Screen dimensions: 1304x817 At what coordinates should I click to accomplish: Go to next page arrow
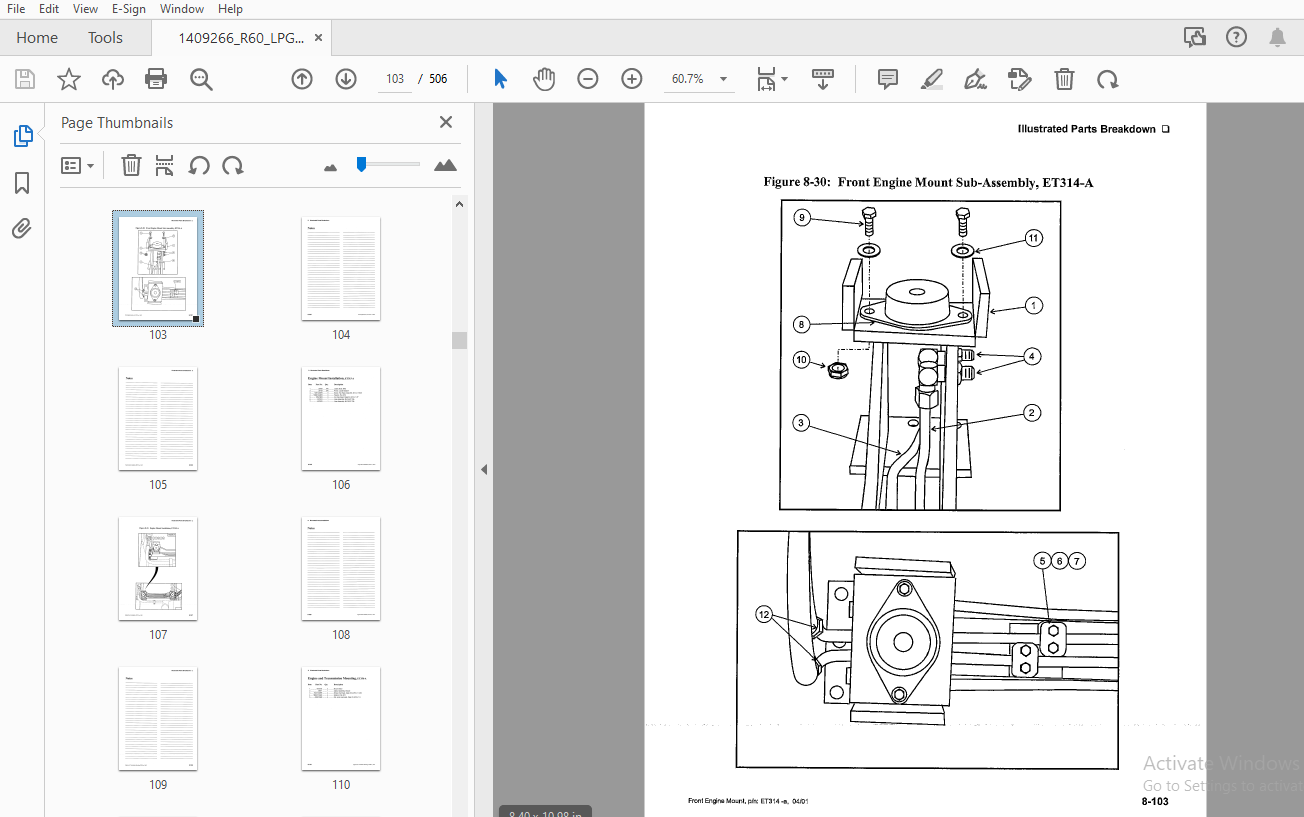coord(346,79)
